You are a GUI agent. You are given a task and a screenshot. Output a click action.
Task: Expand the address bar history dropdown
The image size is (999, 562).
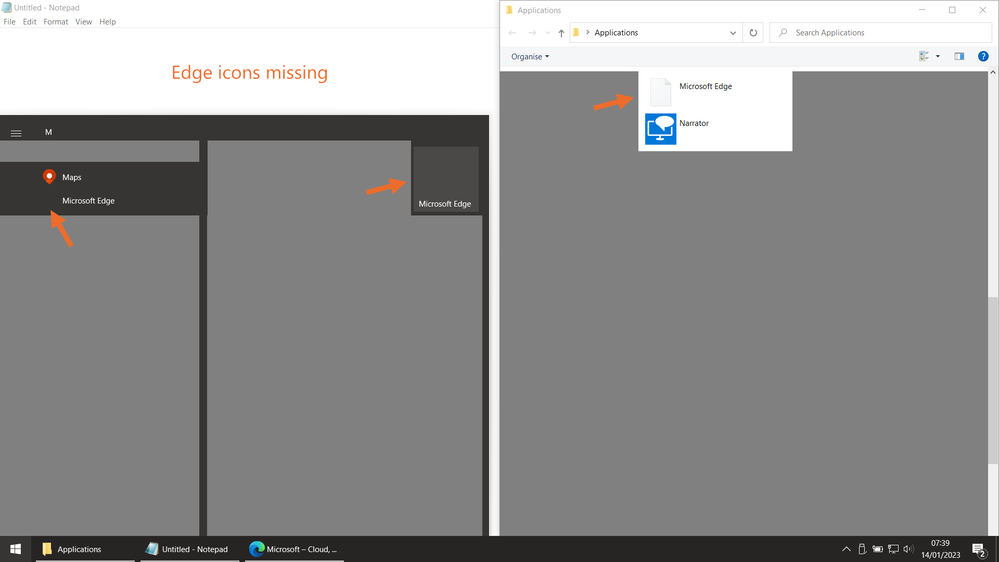pyautogui.click(x=733, y=33)
